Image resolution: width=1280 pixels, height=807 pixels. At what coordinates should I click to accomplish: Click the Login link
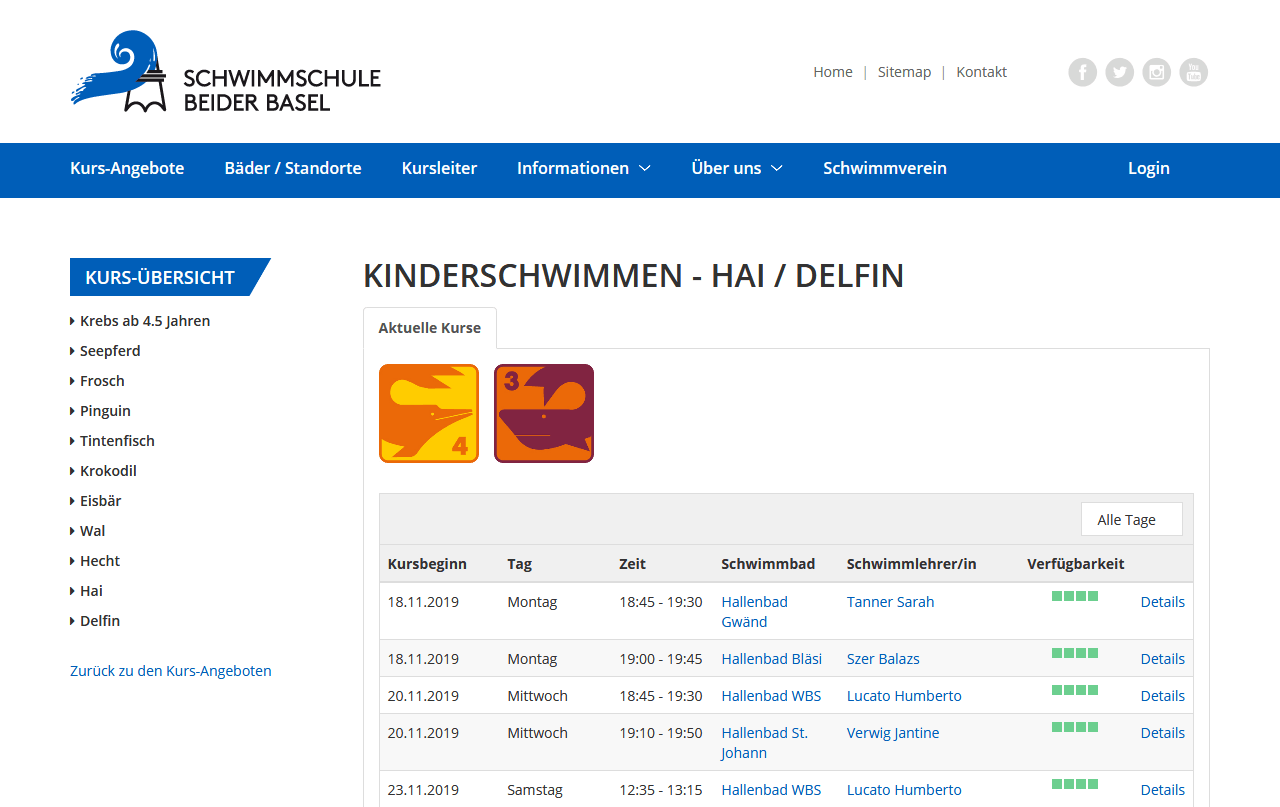tap(1148, 168)
